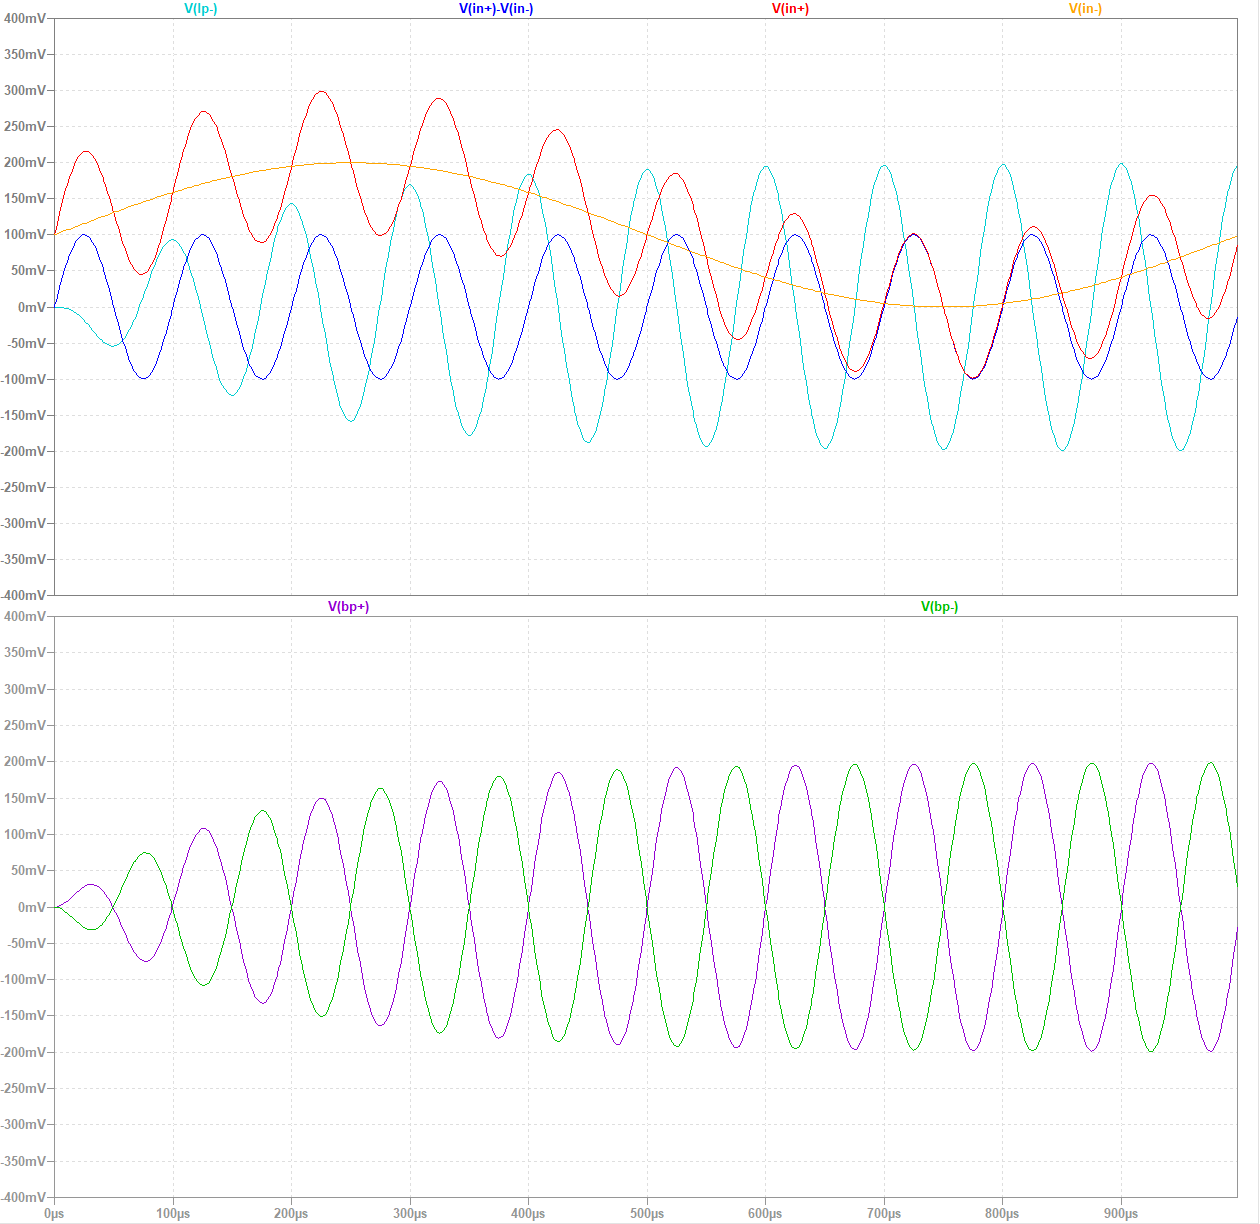Viewport: 1260px width, 1224px height.
Task: Click the 400mV label on bottom pane axis
Action: coord(25,617)
